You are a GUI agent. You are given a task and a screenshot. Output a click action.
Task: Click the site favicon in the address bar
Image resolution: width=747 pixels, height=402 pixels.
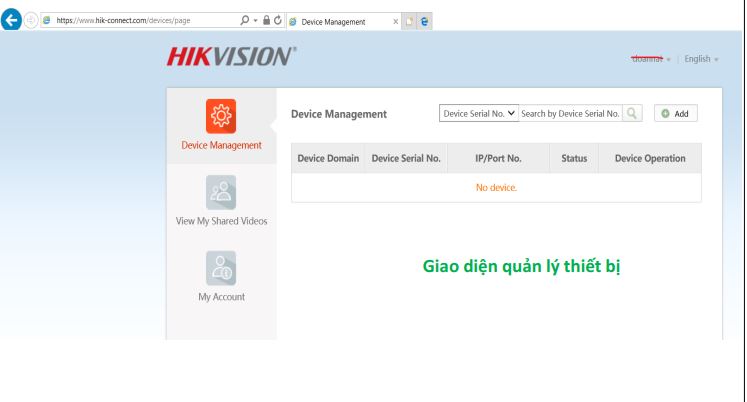(47, 20)
